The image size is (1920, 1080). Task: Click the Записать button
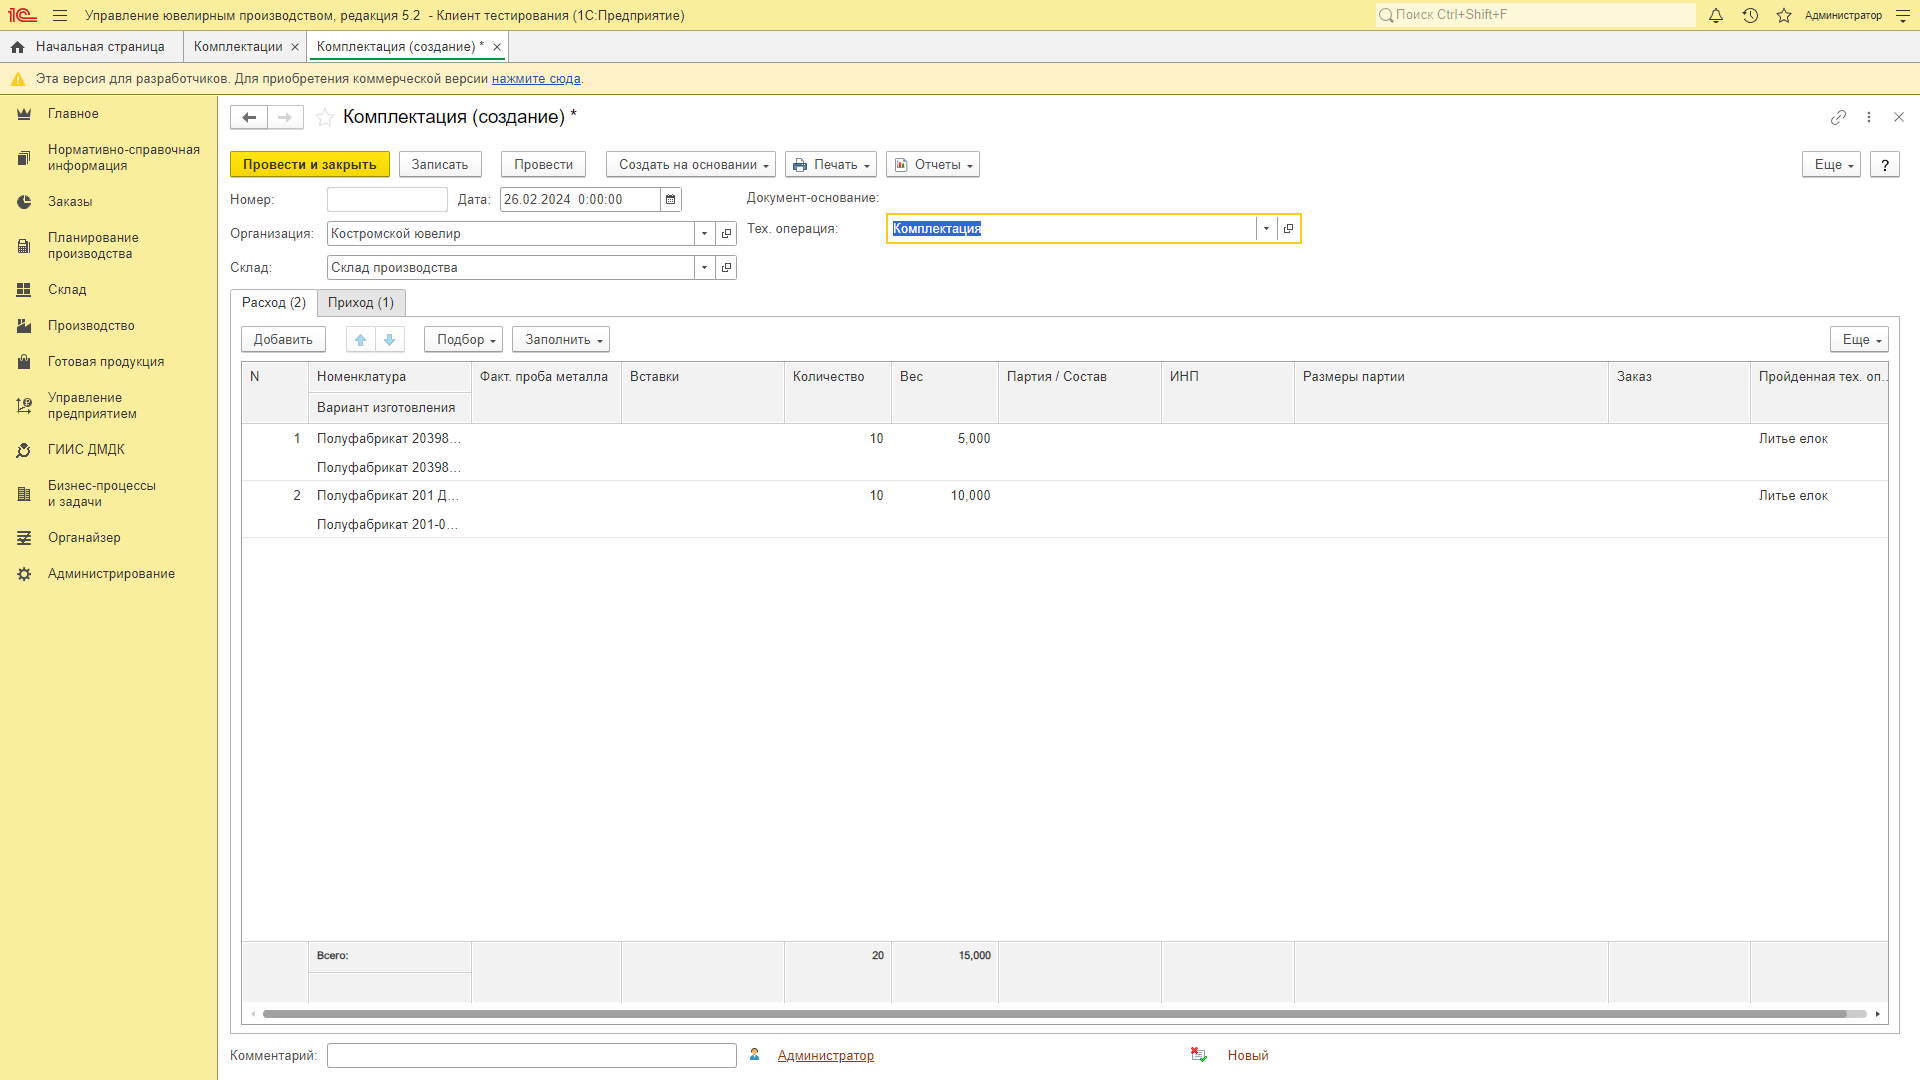pyautogui.click(x=440, y=165)
